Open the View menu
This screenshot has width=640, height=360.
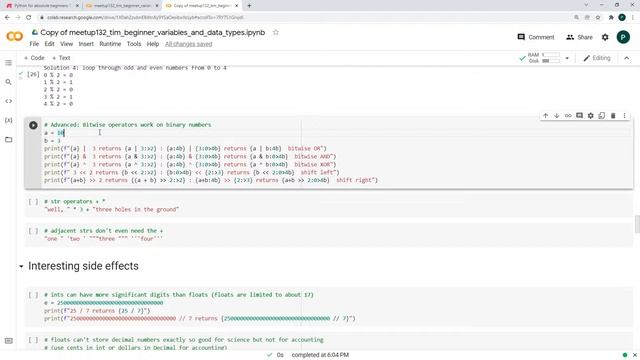pyautogui.click(x=67, y=44)
